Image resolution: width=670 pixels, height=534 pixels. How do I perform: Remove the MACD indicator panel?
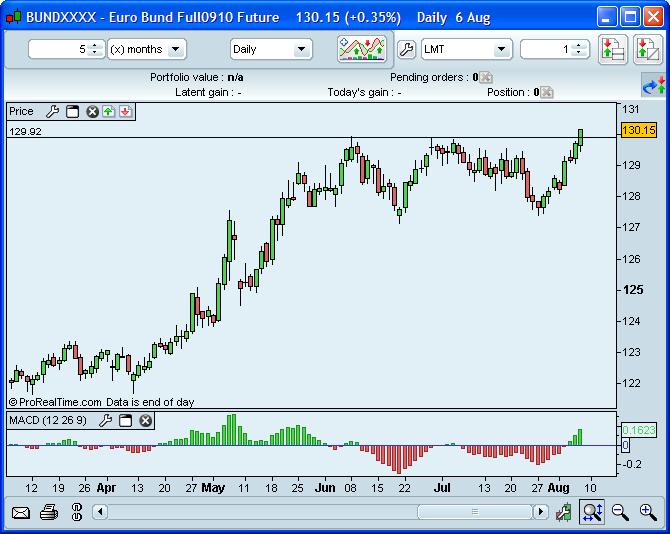[145, 421]
